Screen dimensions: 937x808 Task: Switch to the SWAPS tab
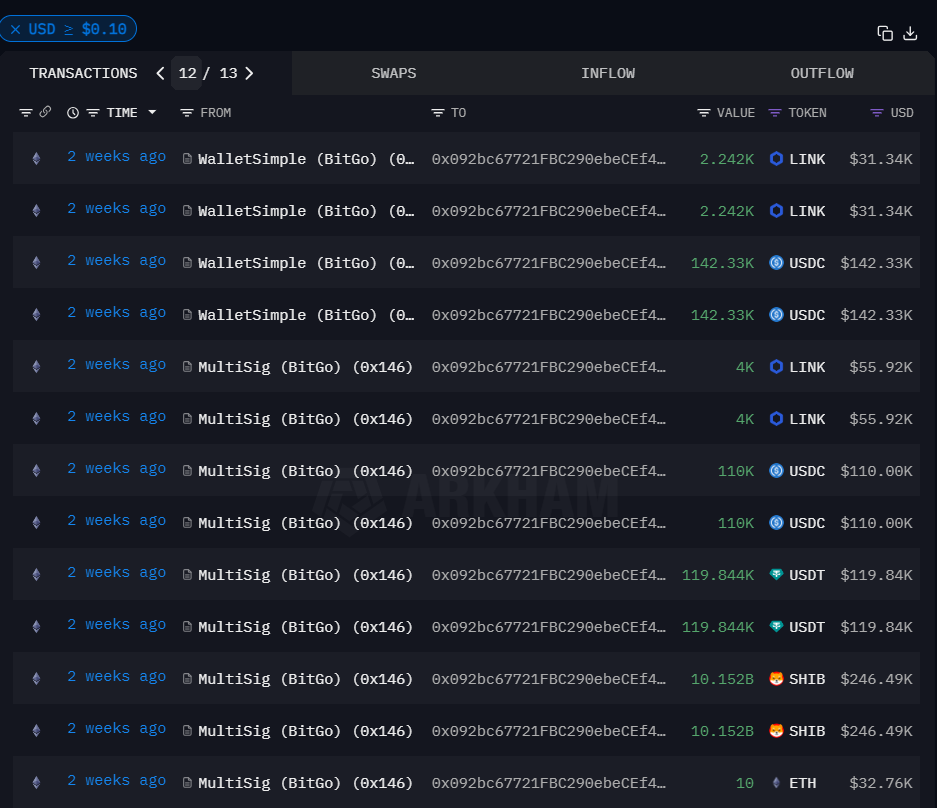[x=393, y=72]
